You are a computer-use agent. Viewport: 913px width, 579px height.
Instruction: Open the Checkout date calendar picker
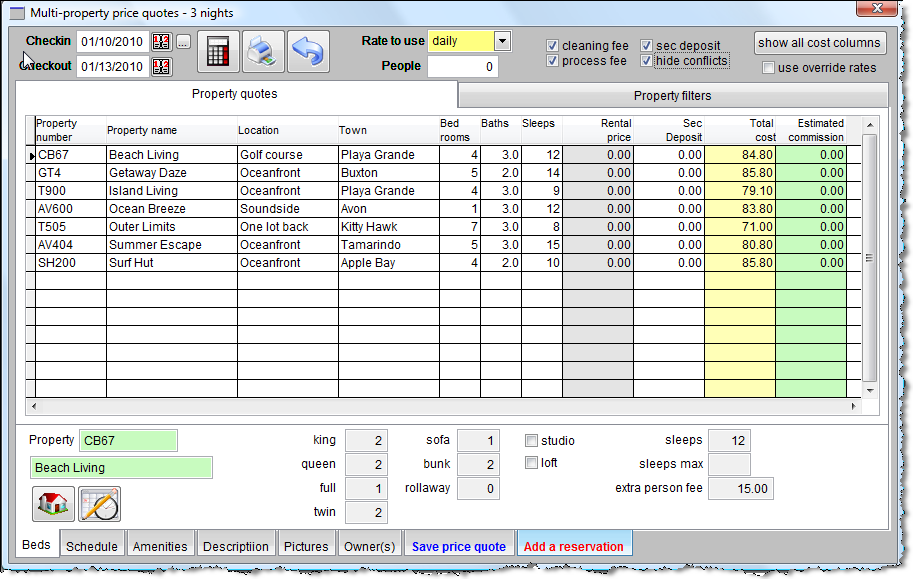(161, 66)
